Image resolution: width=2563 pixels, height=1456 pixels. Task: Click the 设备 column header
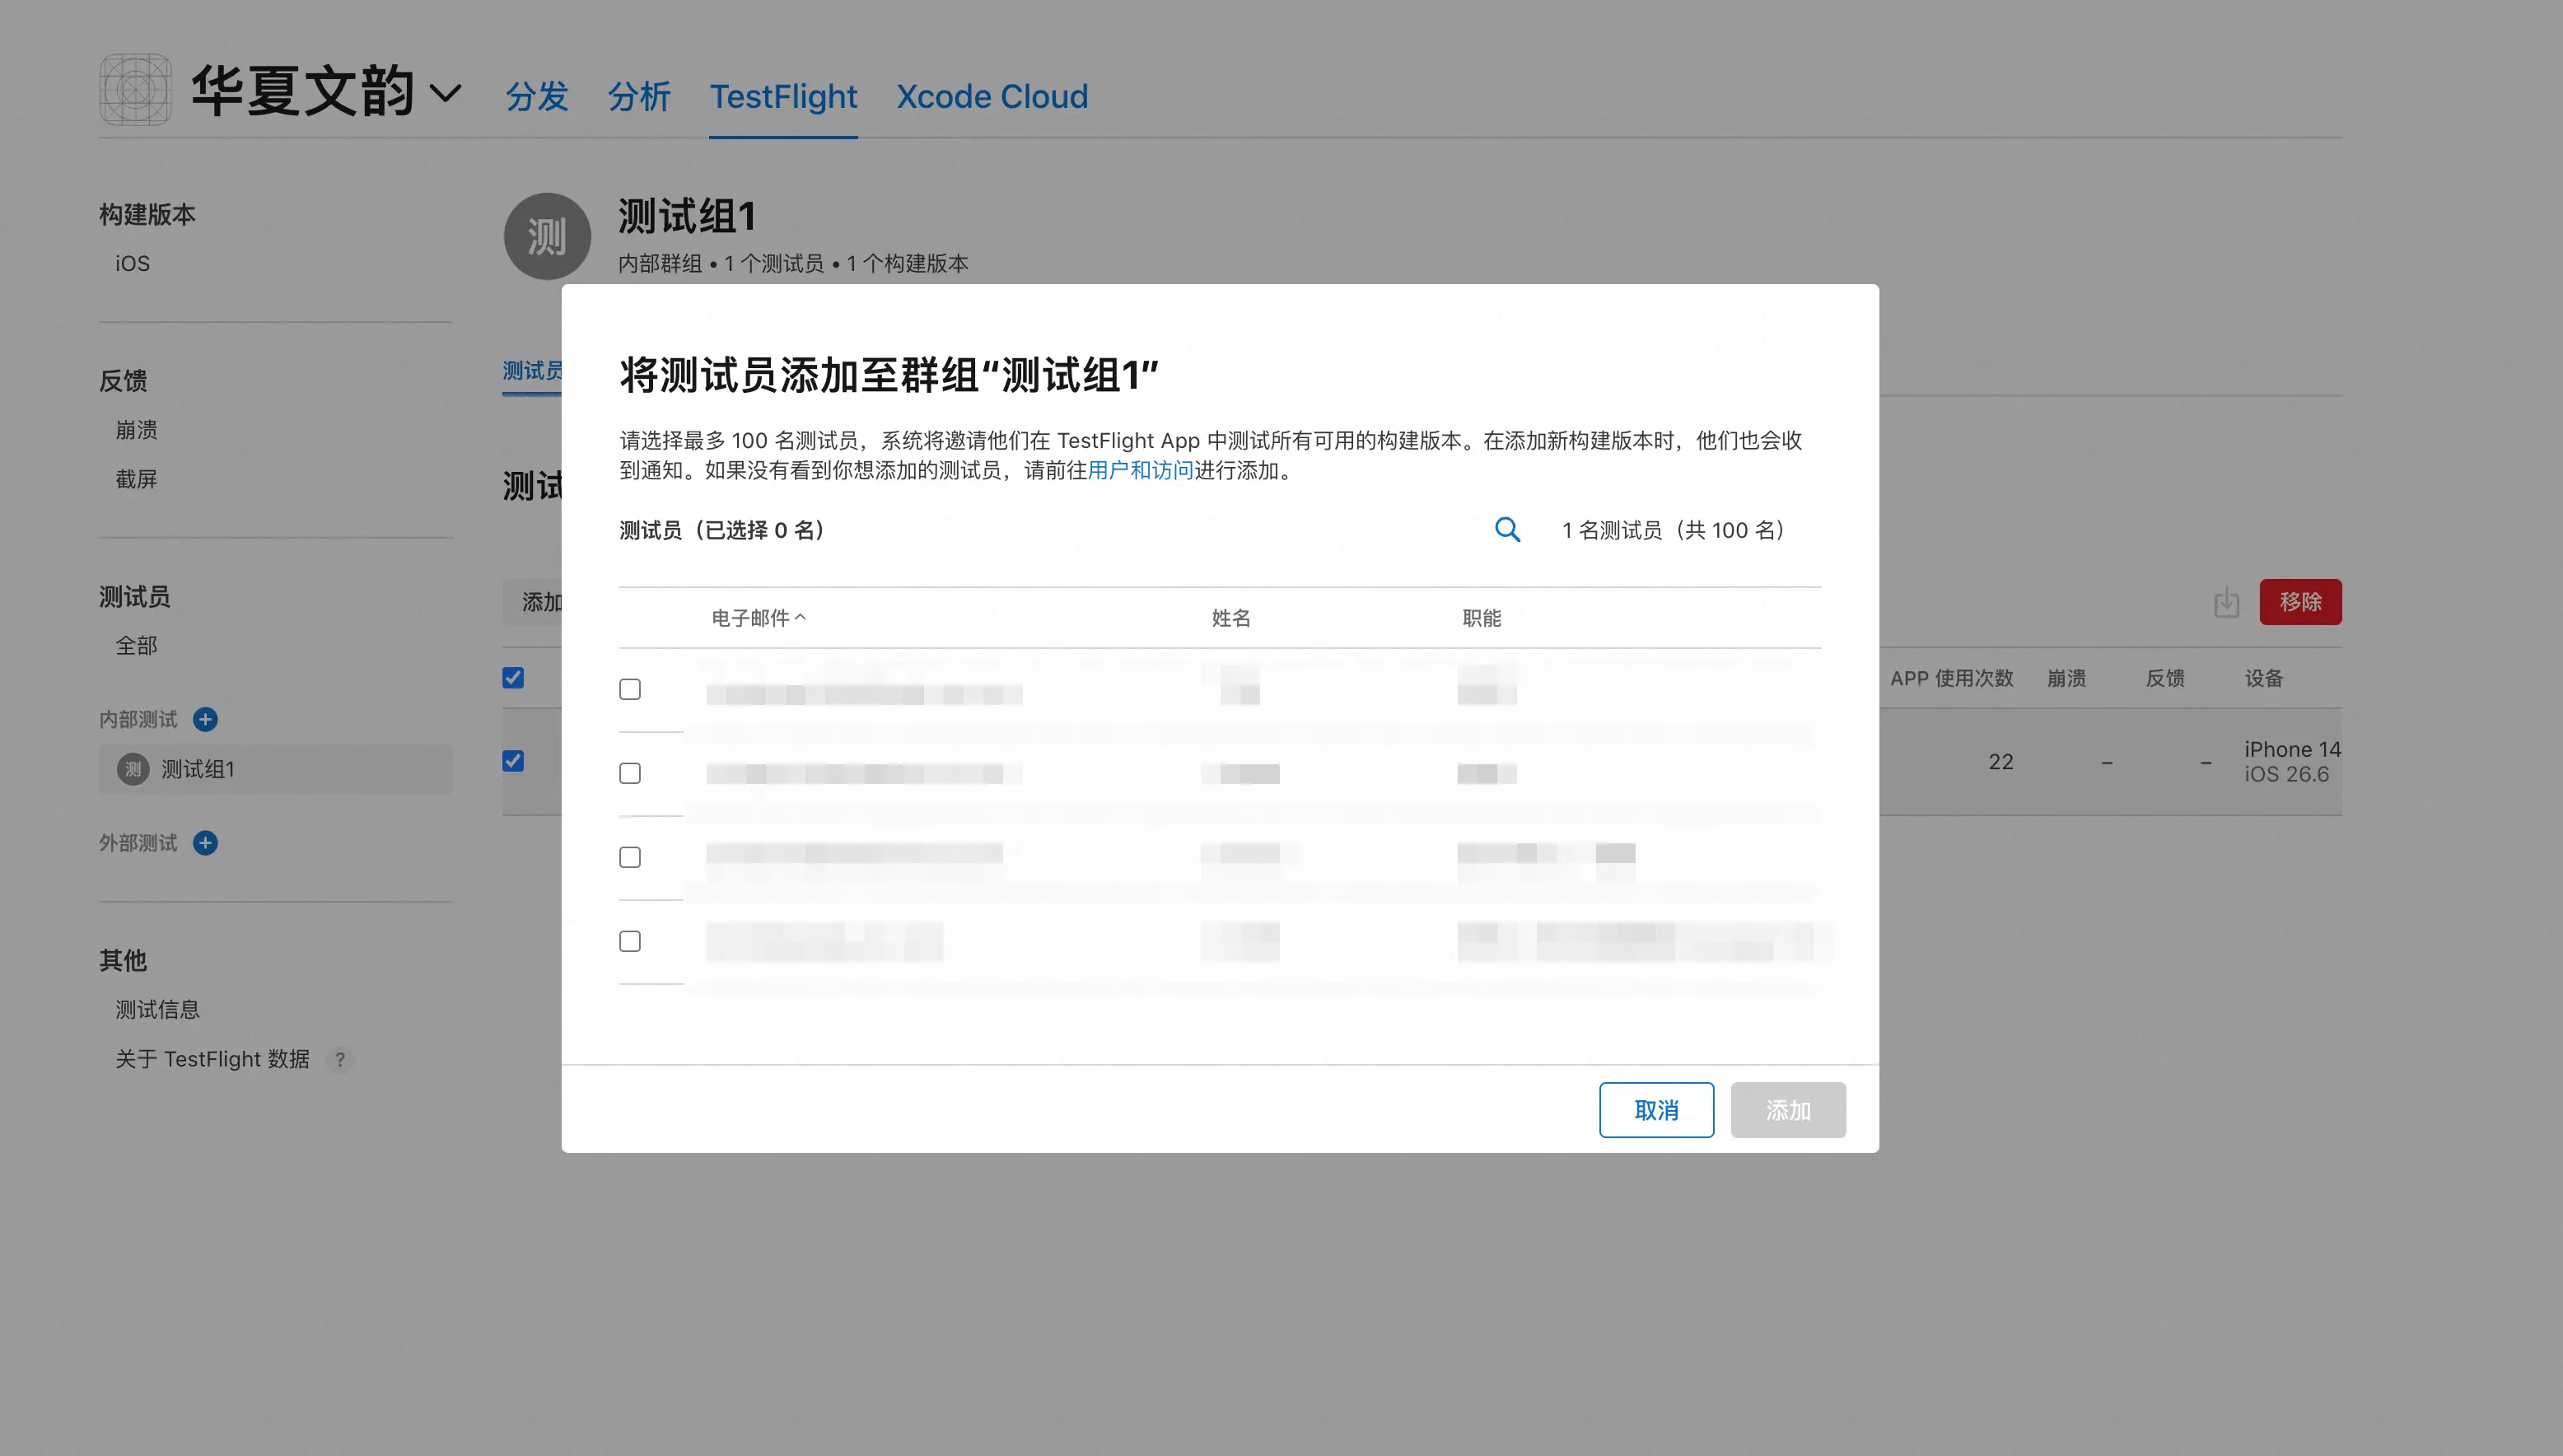2264,678
